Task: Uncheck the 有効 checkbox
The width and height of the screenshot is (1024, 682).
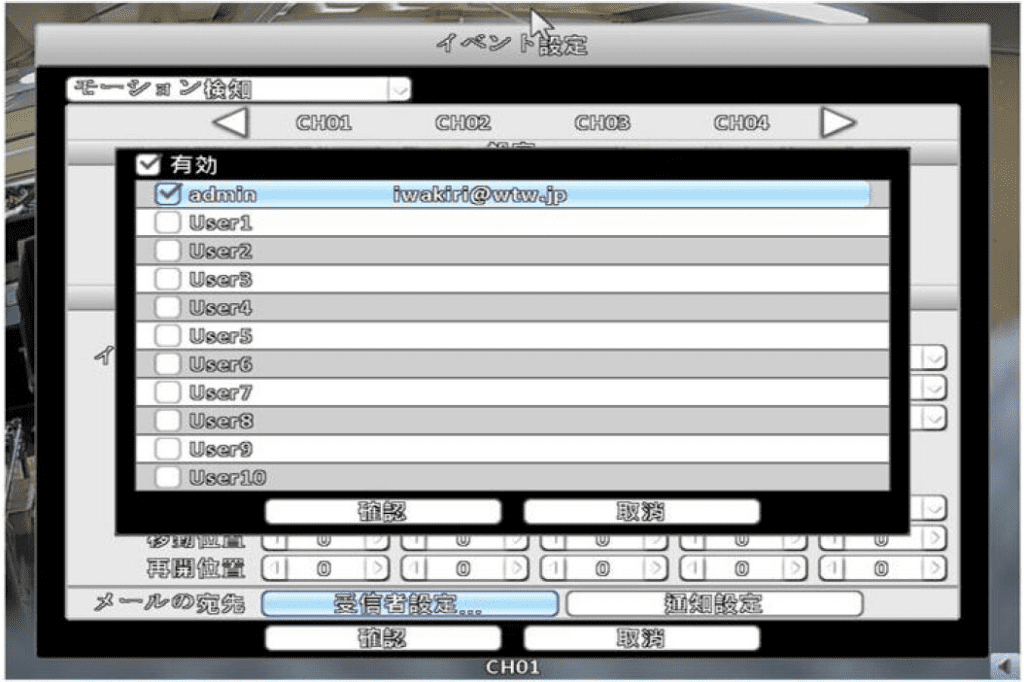Action: click(x=151, y=165)
